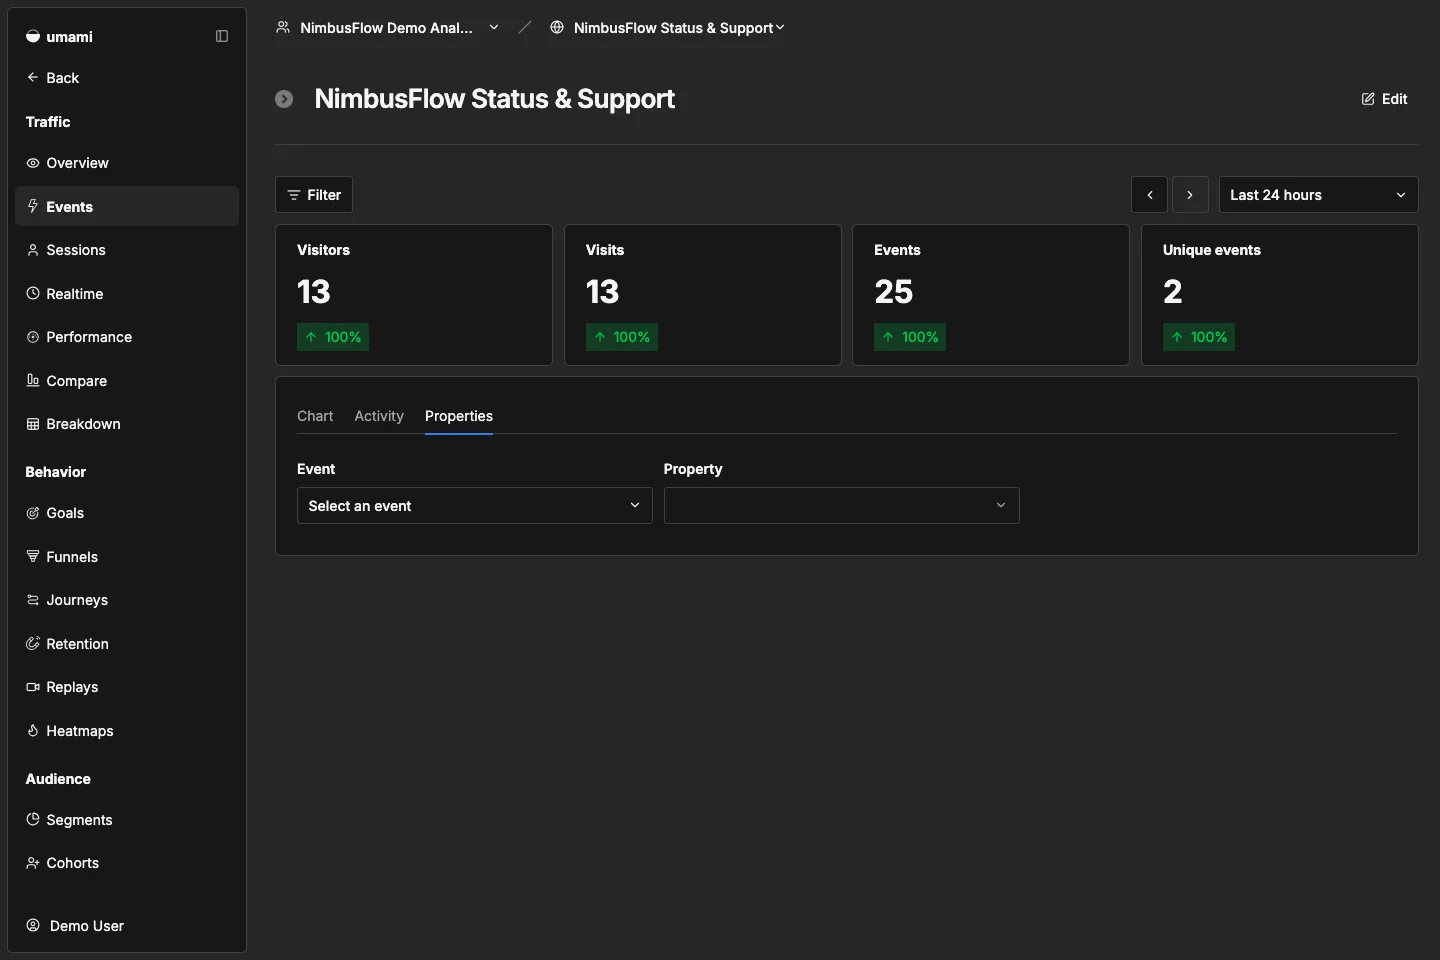
Task: Open Realtime in the sidebar
Action: (x=127, y=293)
